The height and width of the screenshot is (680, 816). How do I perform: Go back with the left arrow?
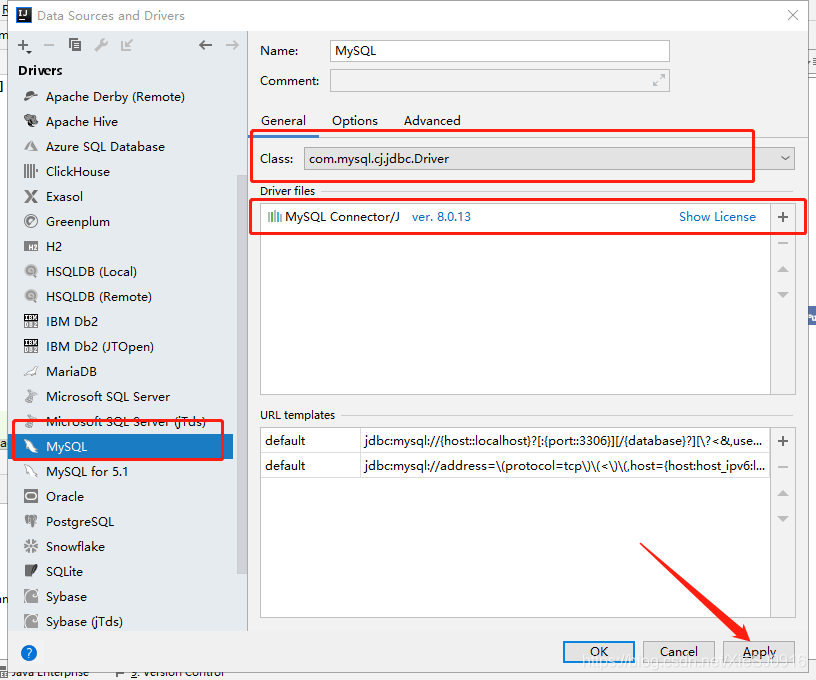point(206,45)
